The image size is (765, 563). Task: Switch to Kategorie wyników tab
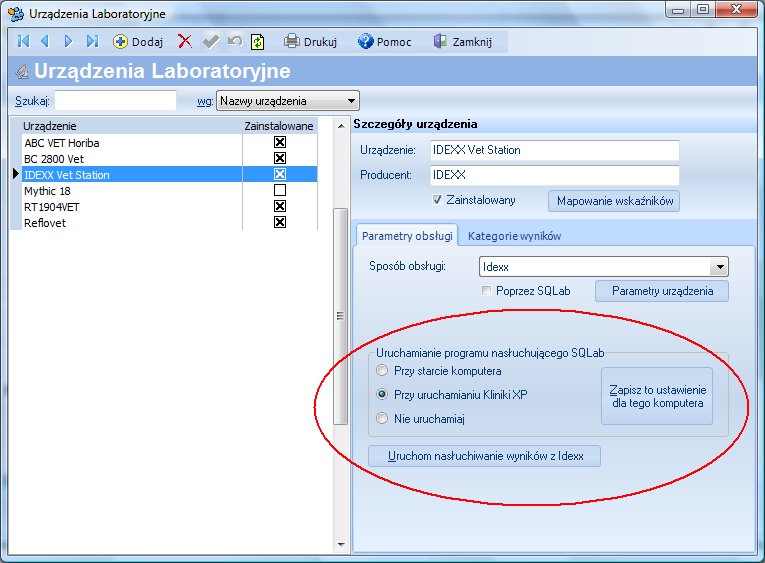point(514,236)
